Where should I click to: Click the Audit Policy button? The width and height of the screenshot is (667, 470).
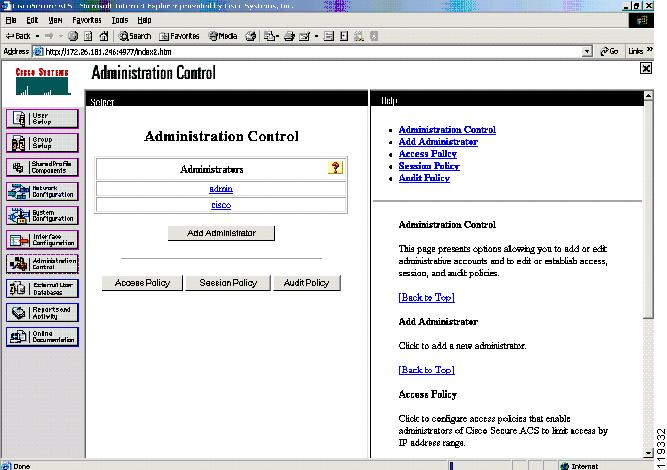pyautogui.click(x=307, y=283)
